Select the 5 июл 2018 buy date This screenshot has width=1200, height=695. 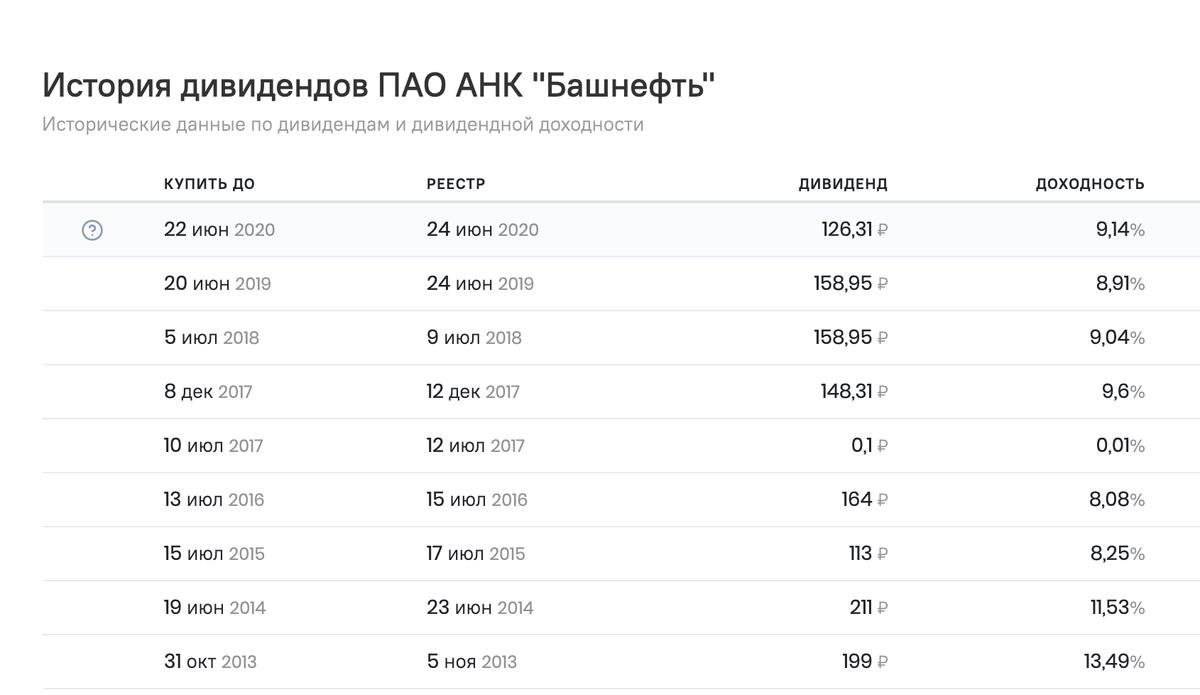(x=212, y=337)
